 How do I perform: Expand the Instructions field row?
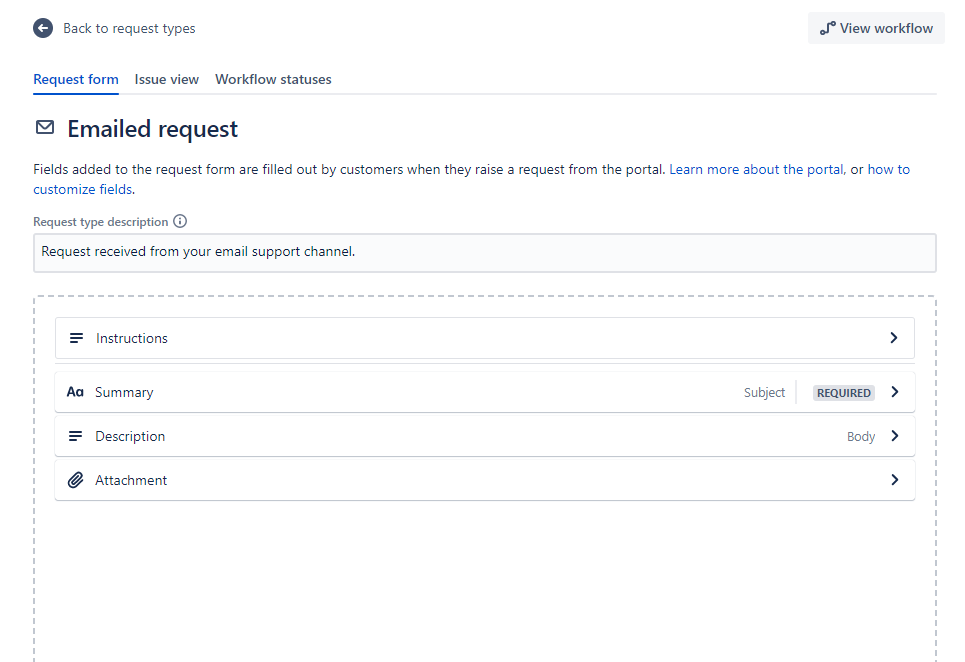[x=894, y=338]
